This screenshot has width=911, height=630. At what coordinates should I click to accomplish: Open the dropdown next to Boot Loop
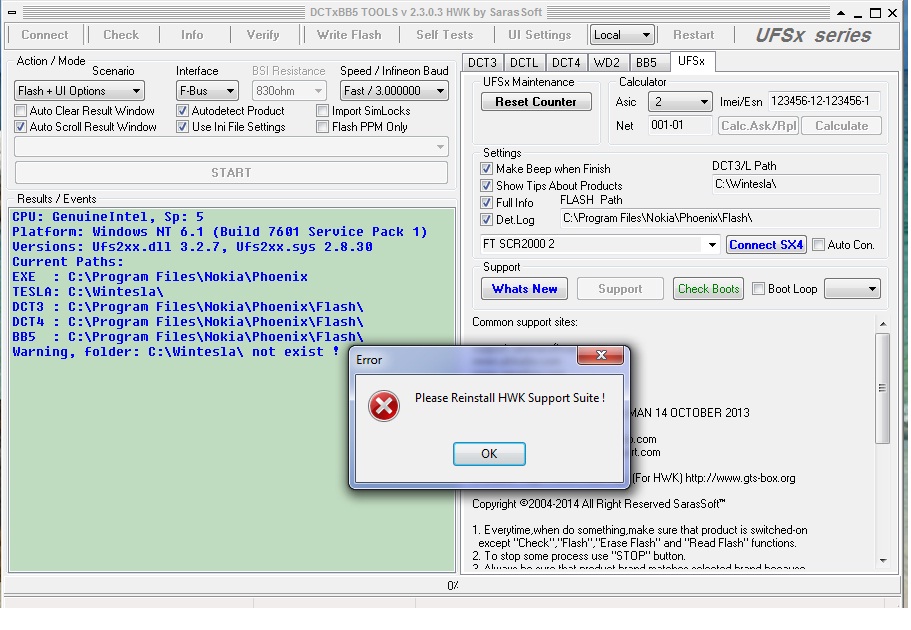pyautogui.click(x=852, y=289)
